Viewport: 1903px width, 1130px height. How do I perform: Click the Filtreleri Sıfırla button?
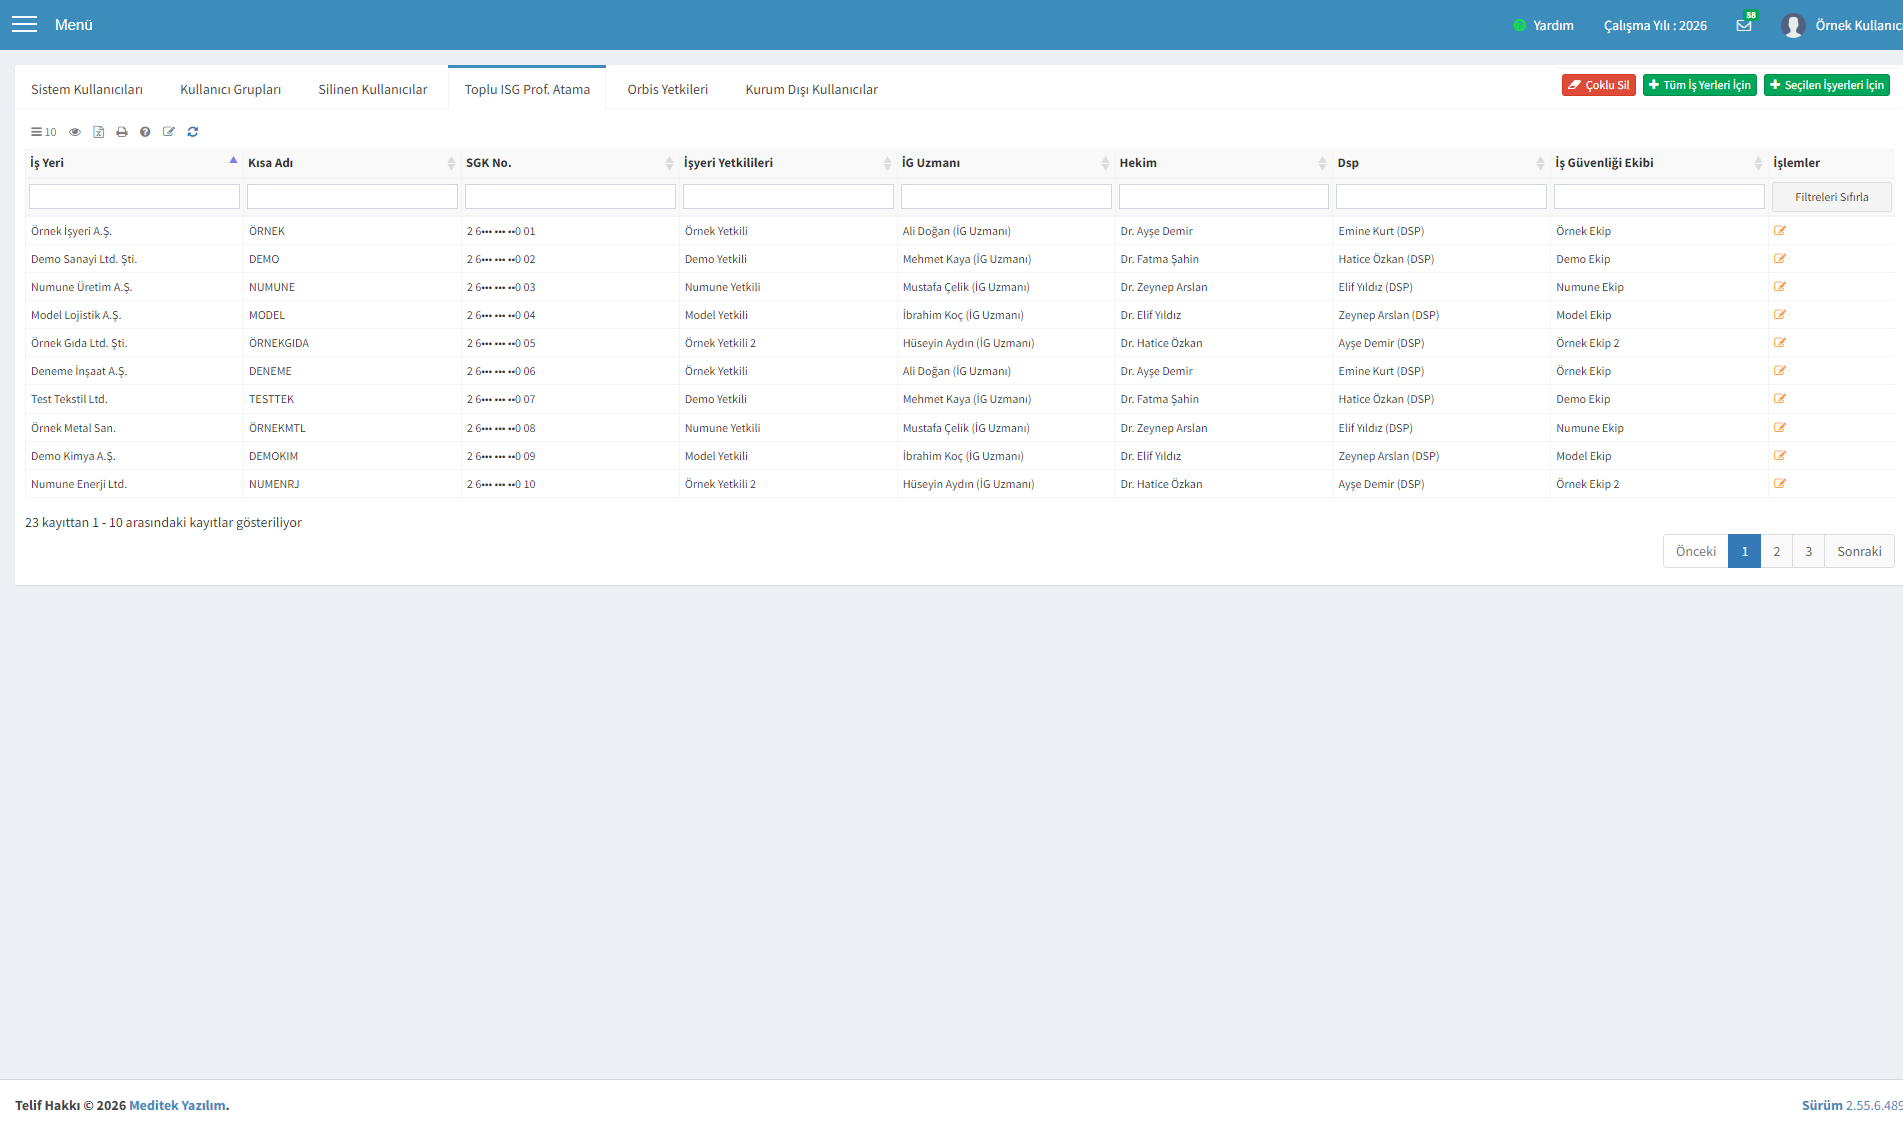1832,197
